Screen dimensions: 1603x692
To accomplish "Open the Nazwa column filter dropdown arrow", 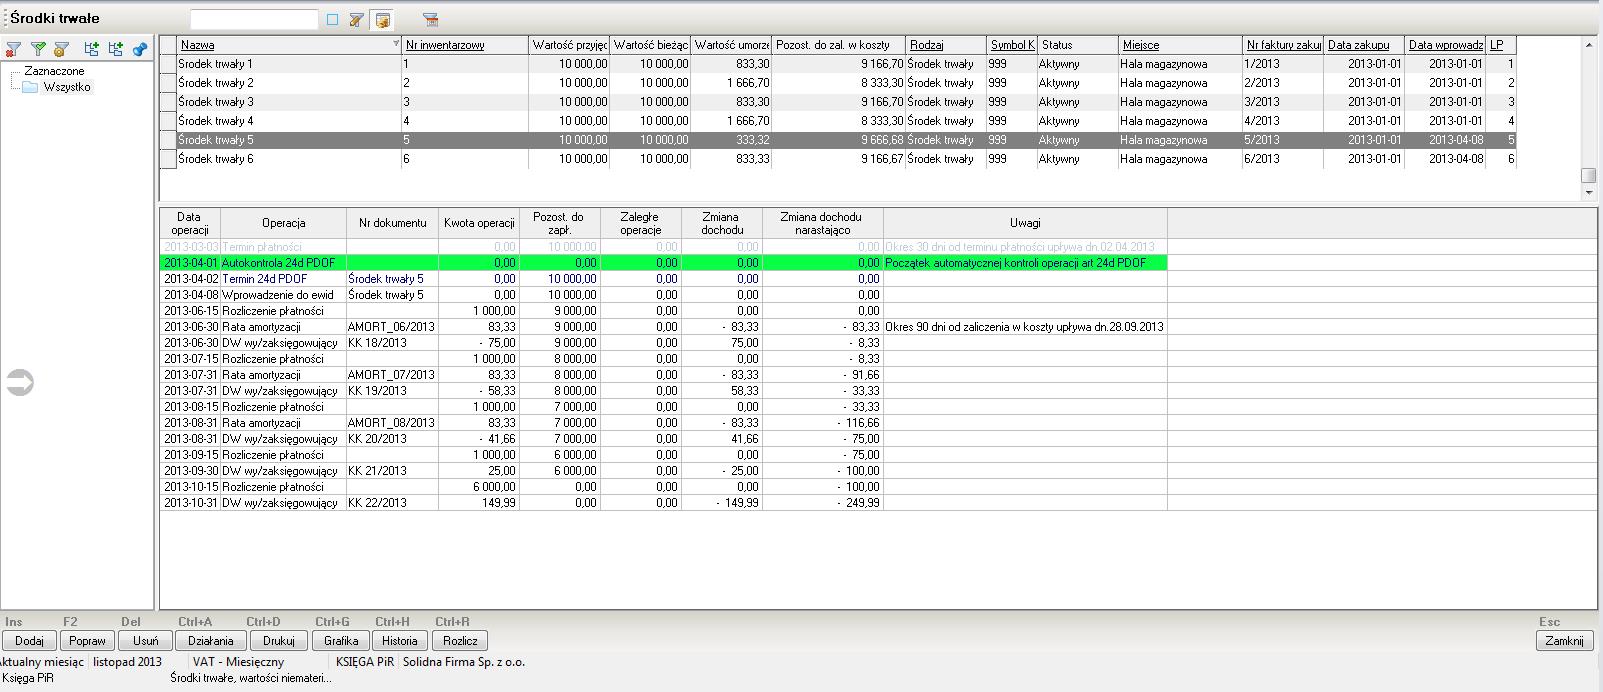I will [x=396, y=45].
